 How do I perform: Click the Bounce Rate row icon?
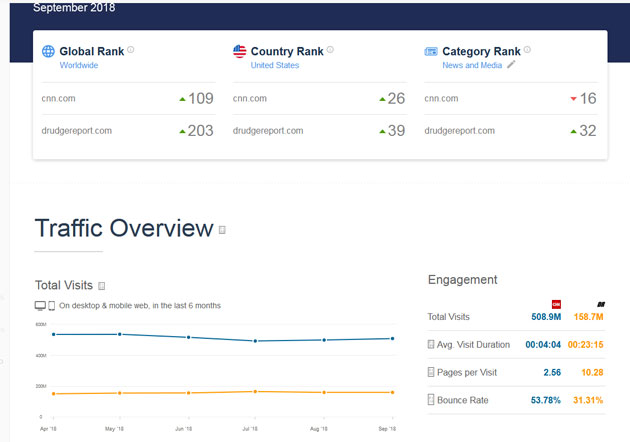click(431, 400)
